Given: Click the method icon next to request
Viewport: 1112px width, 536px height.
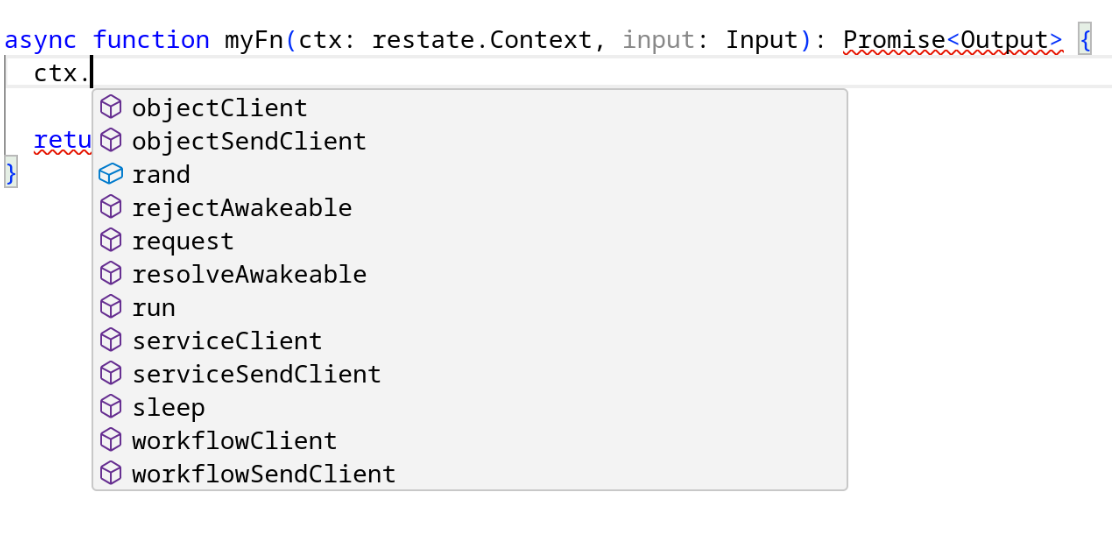Looking at the screenshot, I should (111, 241).
